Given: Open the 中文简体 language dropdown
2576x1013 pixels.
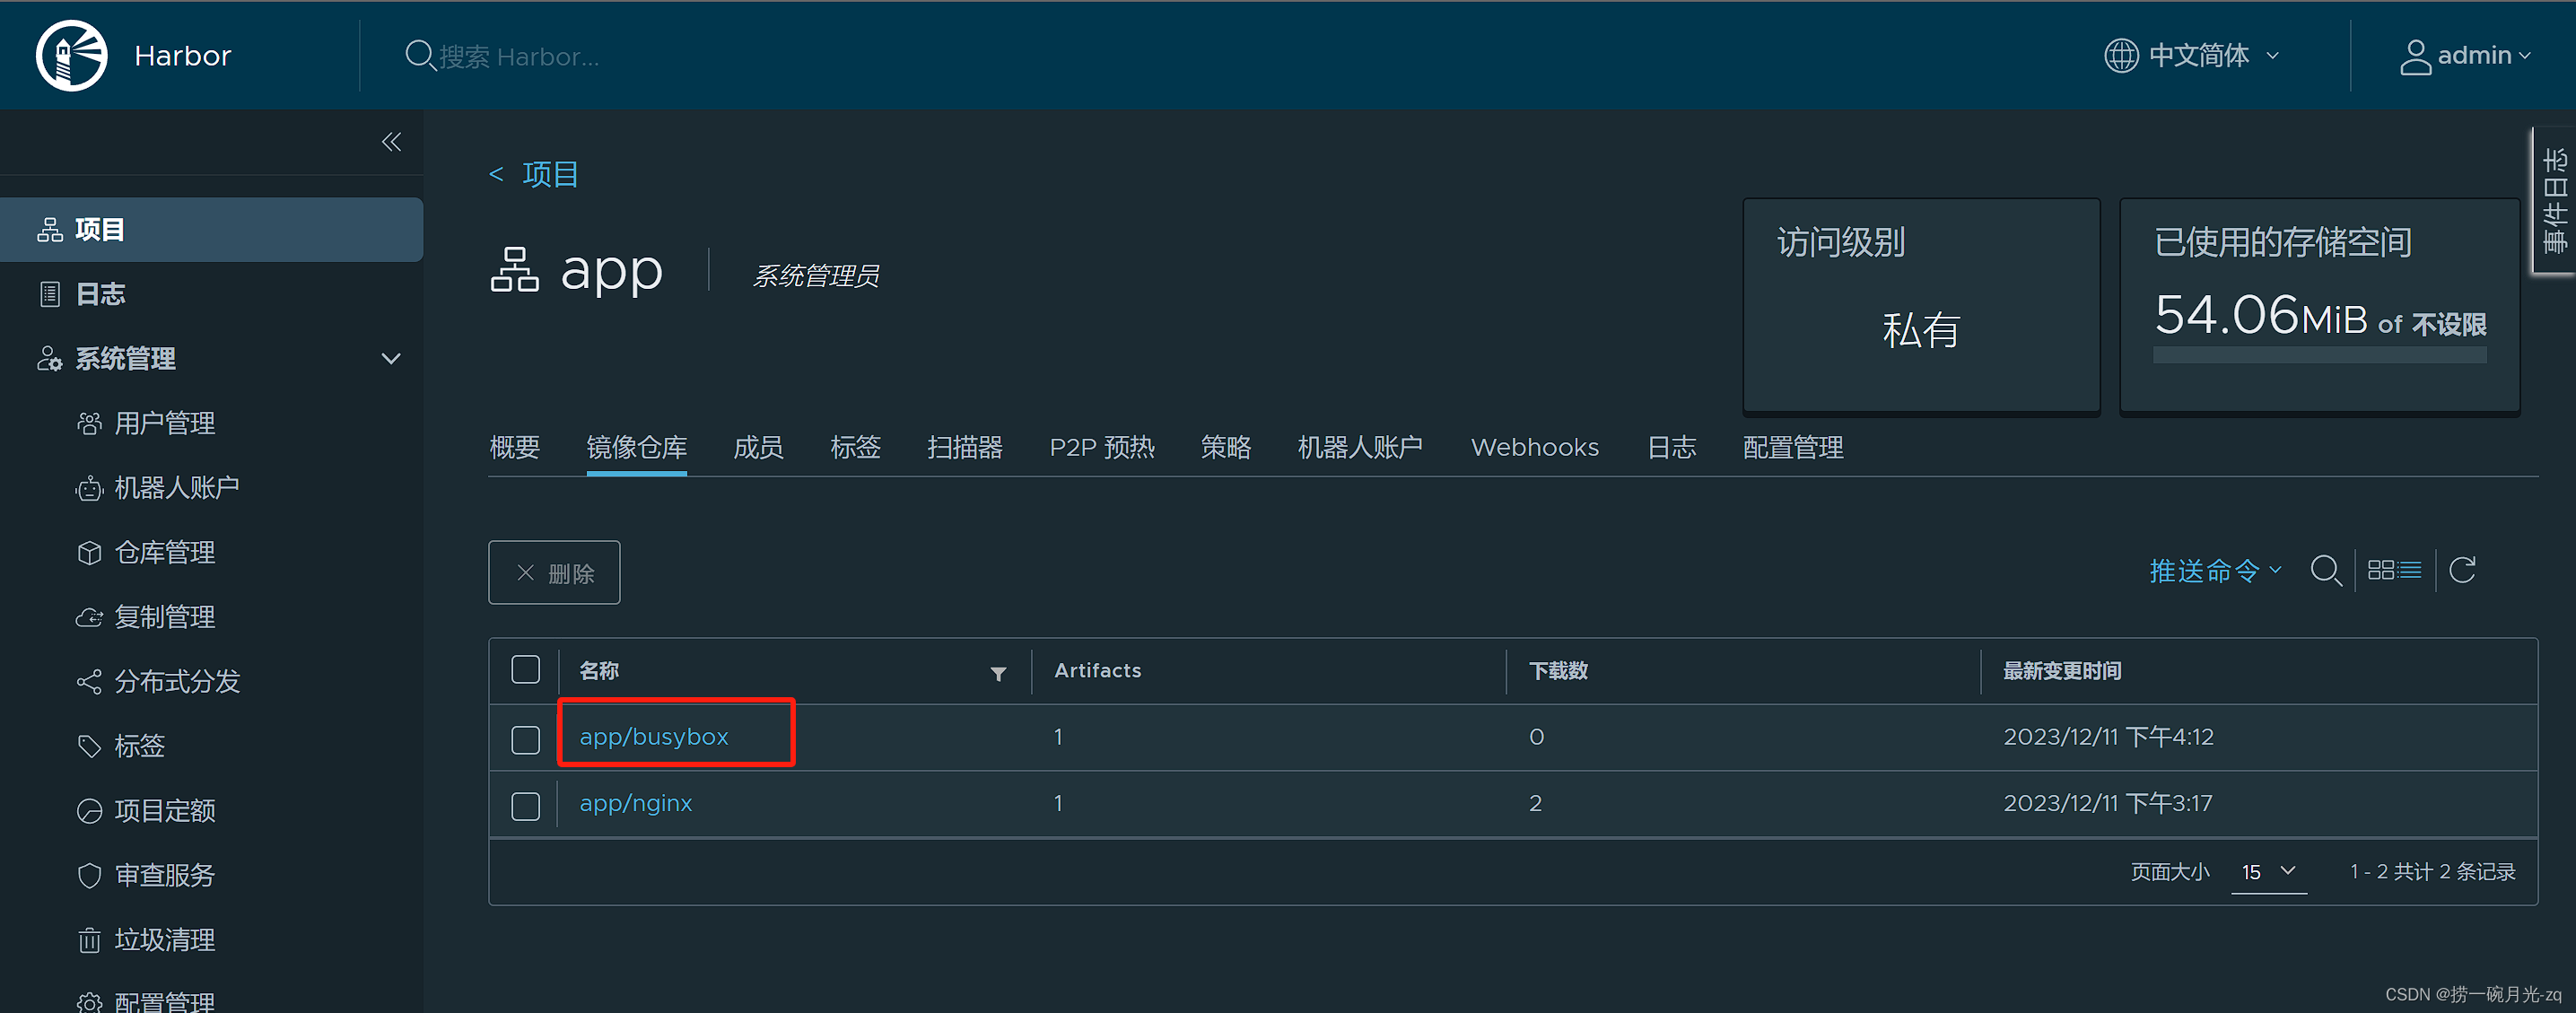Looking at the screenshot, I should [2192, 55].
